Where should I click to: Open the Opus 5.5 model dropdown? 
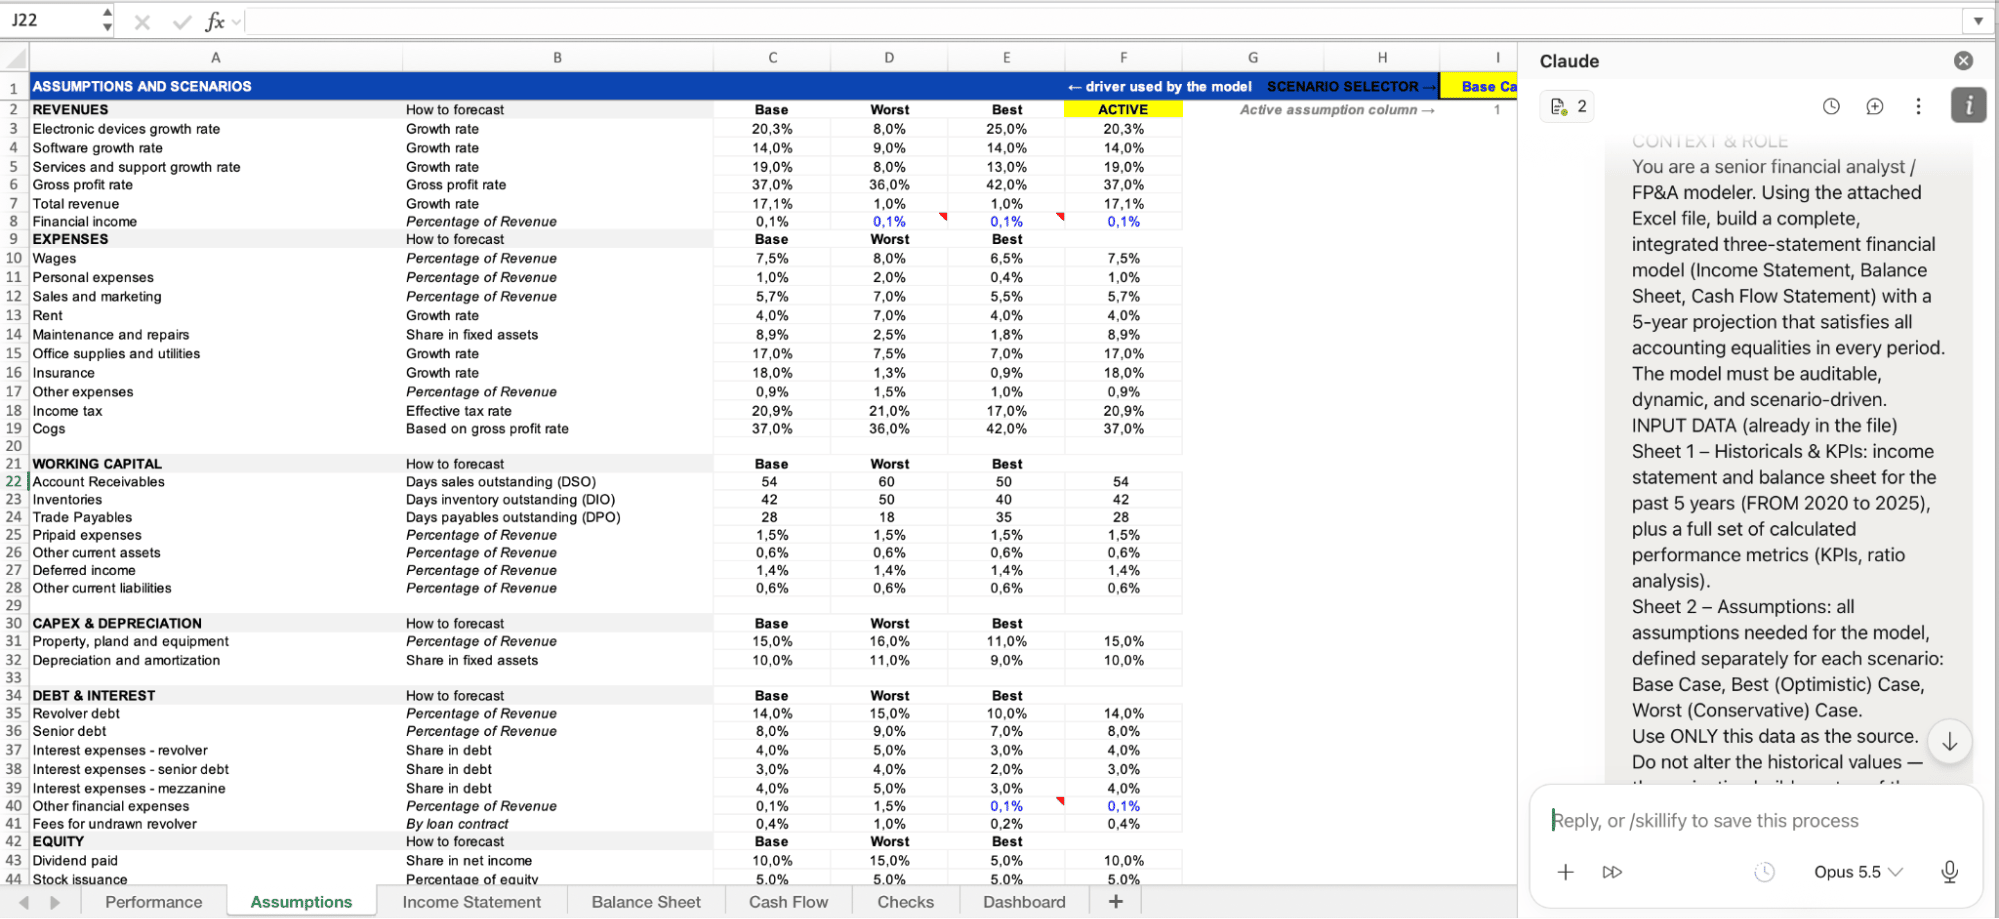click(x=1858, y=872)
